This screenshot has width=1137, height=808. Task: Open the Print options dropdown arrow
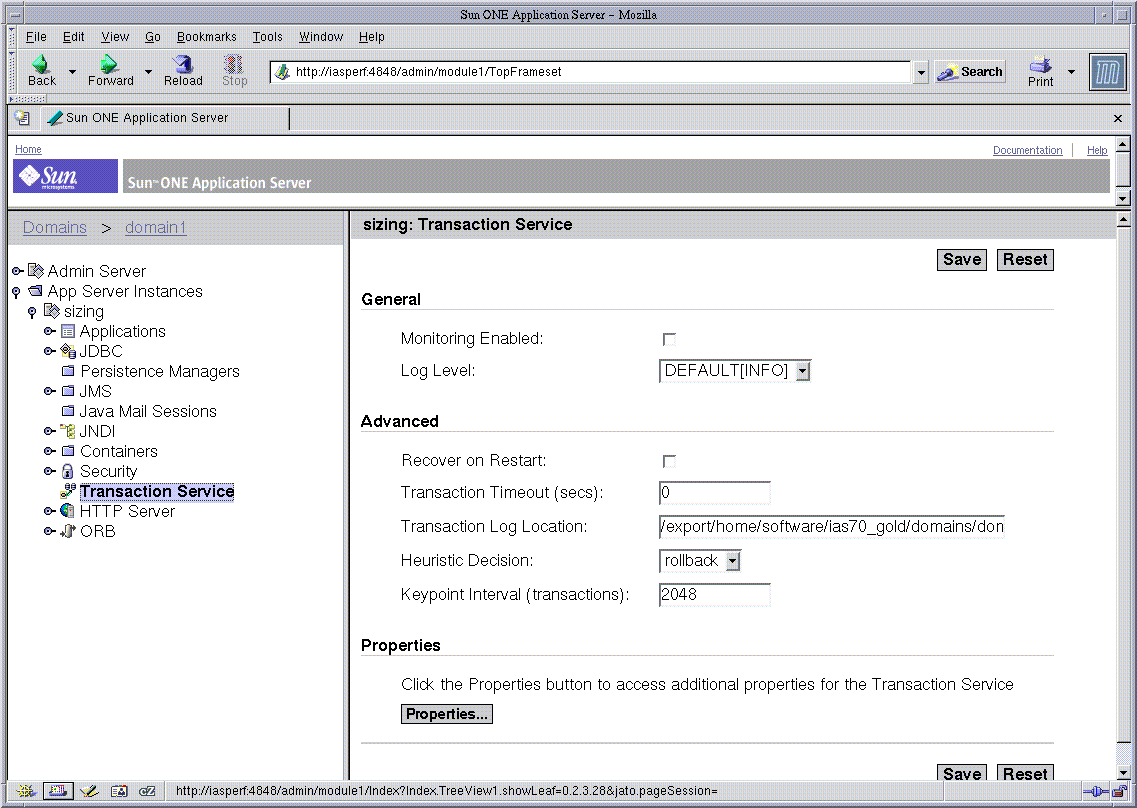[1071, 72]
